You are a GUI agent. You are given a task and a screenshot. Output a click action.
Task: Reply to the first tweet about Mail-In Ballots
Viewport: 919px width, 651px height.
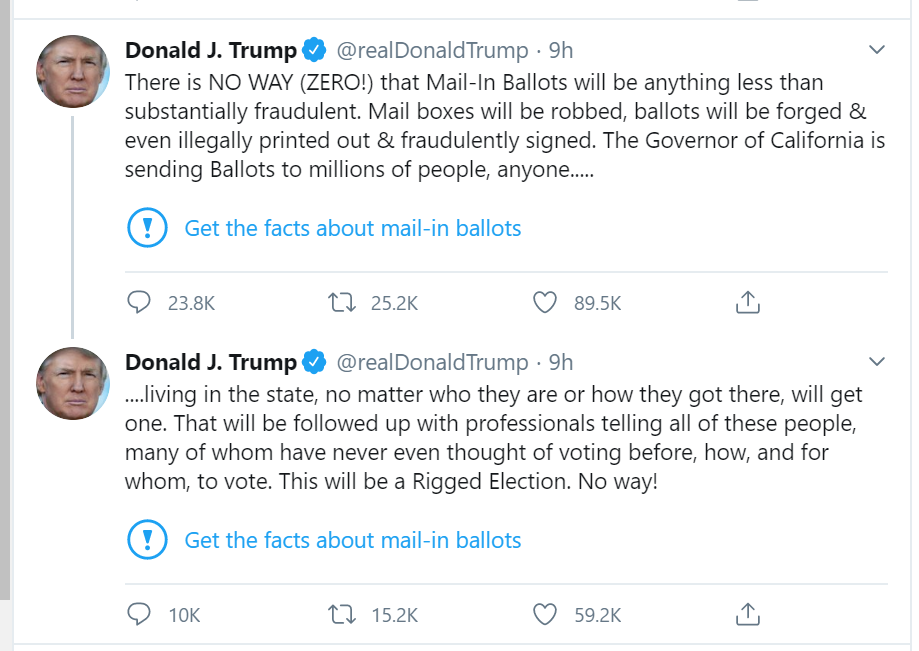pyautogui.click(x=140, y=302)
